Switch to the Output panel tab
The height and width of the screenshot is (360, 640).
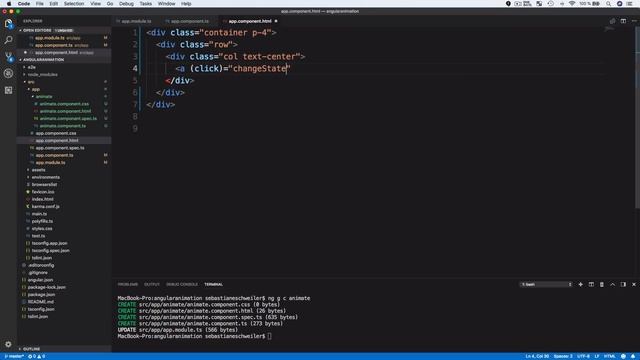click(x=152, y=284)
